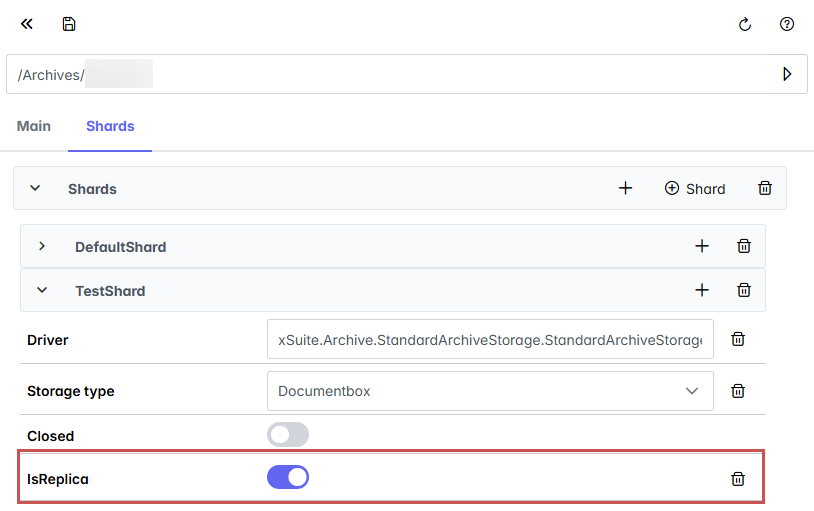Save configuration with floppy disk icon
The width and height of the screenshot is (814, 511).
[x=69, y=24]
